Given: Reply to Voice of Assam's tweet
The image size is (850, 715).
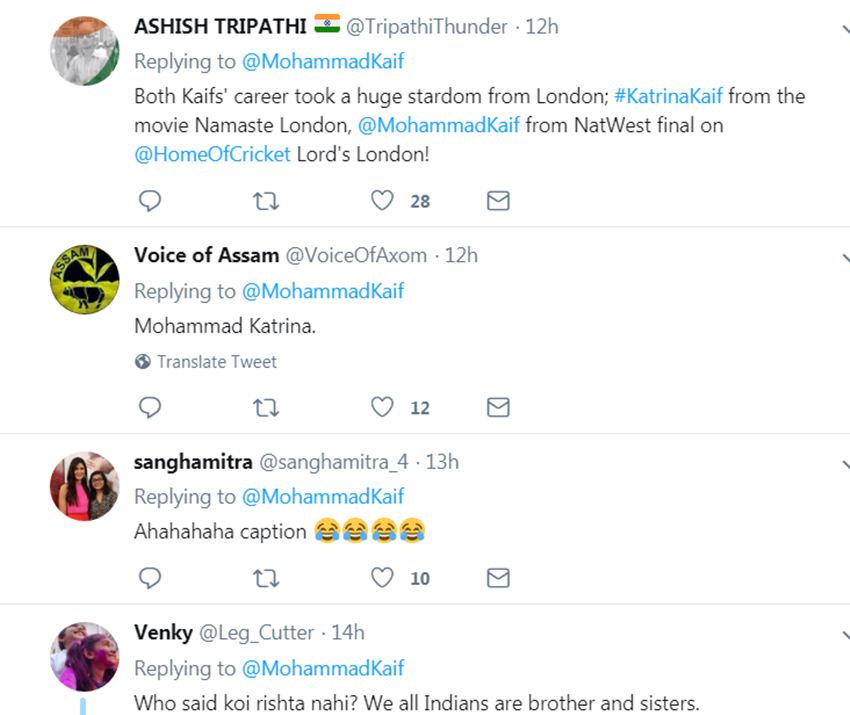Looking at the screenshot, I should point(149,407).
